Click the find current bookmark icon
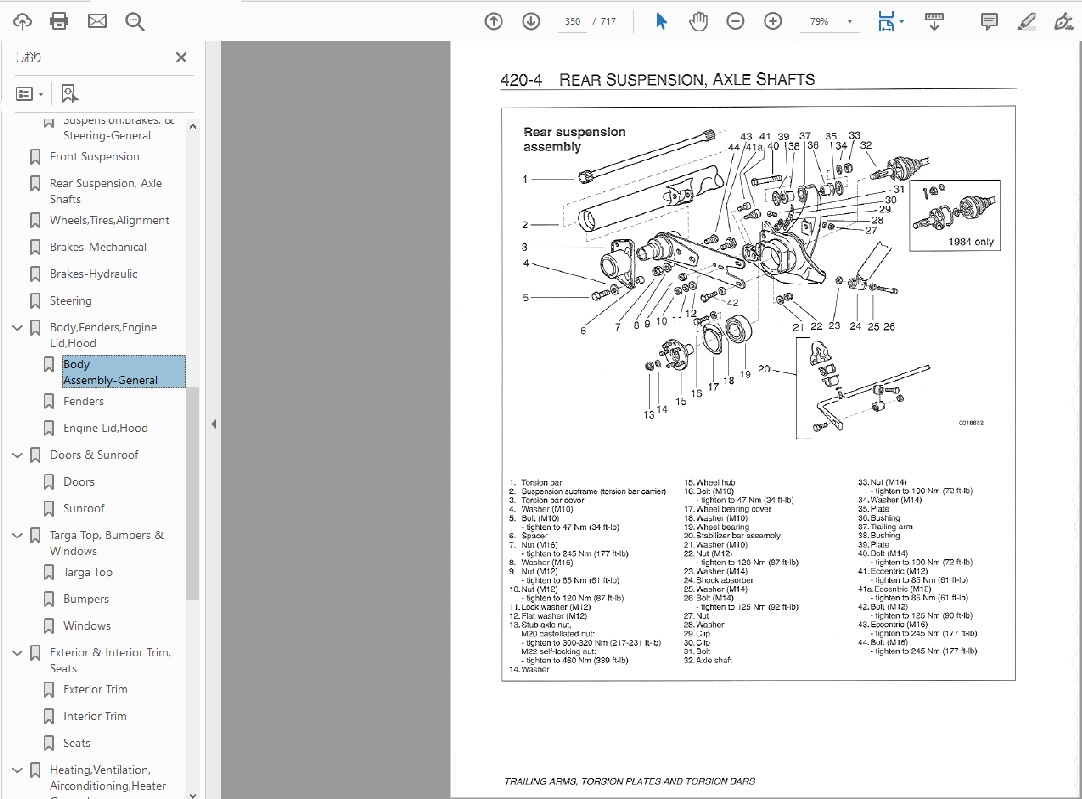The height and width of the screenshot is (799, 1082). click(70, 93)
